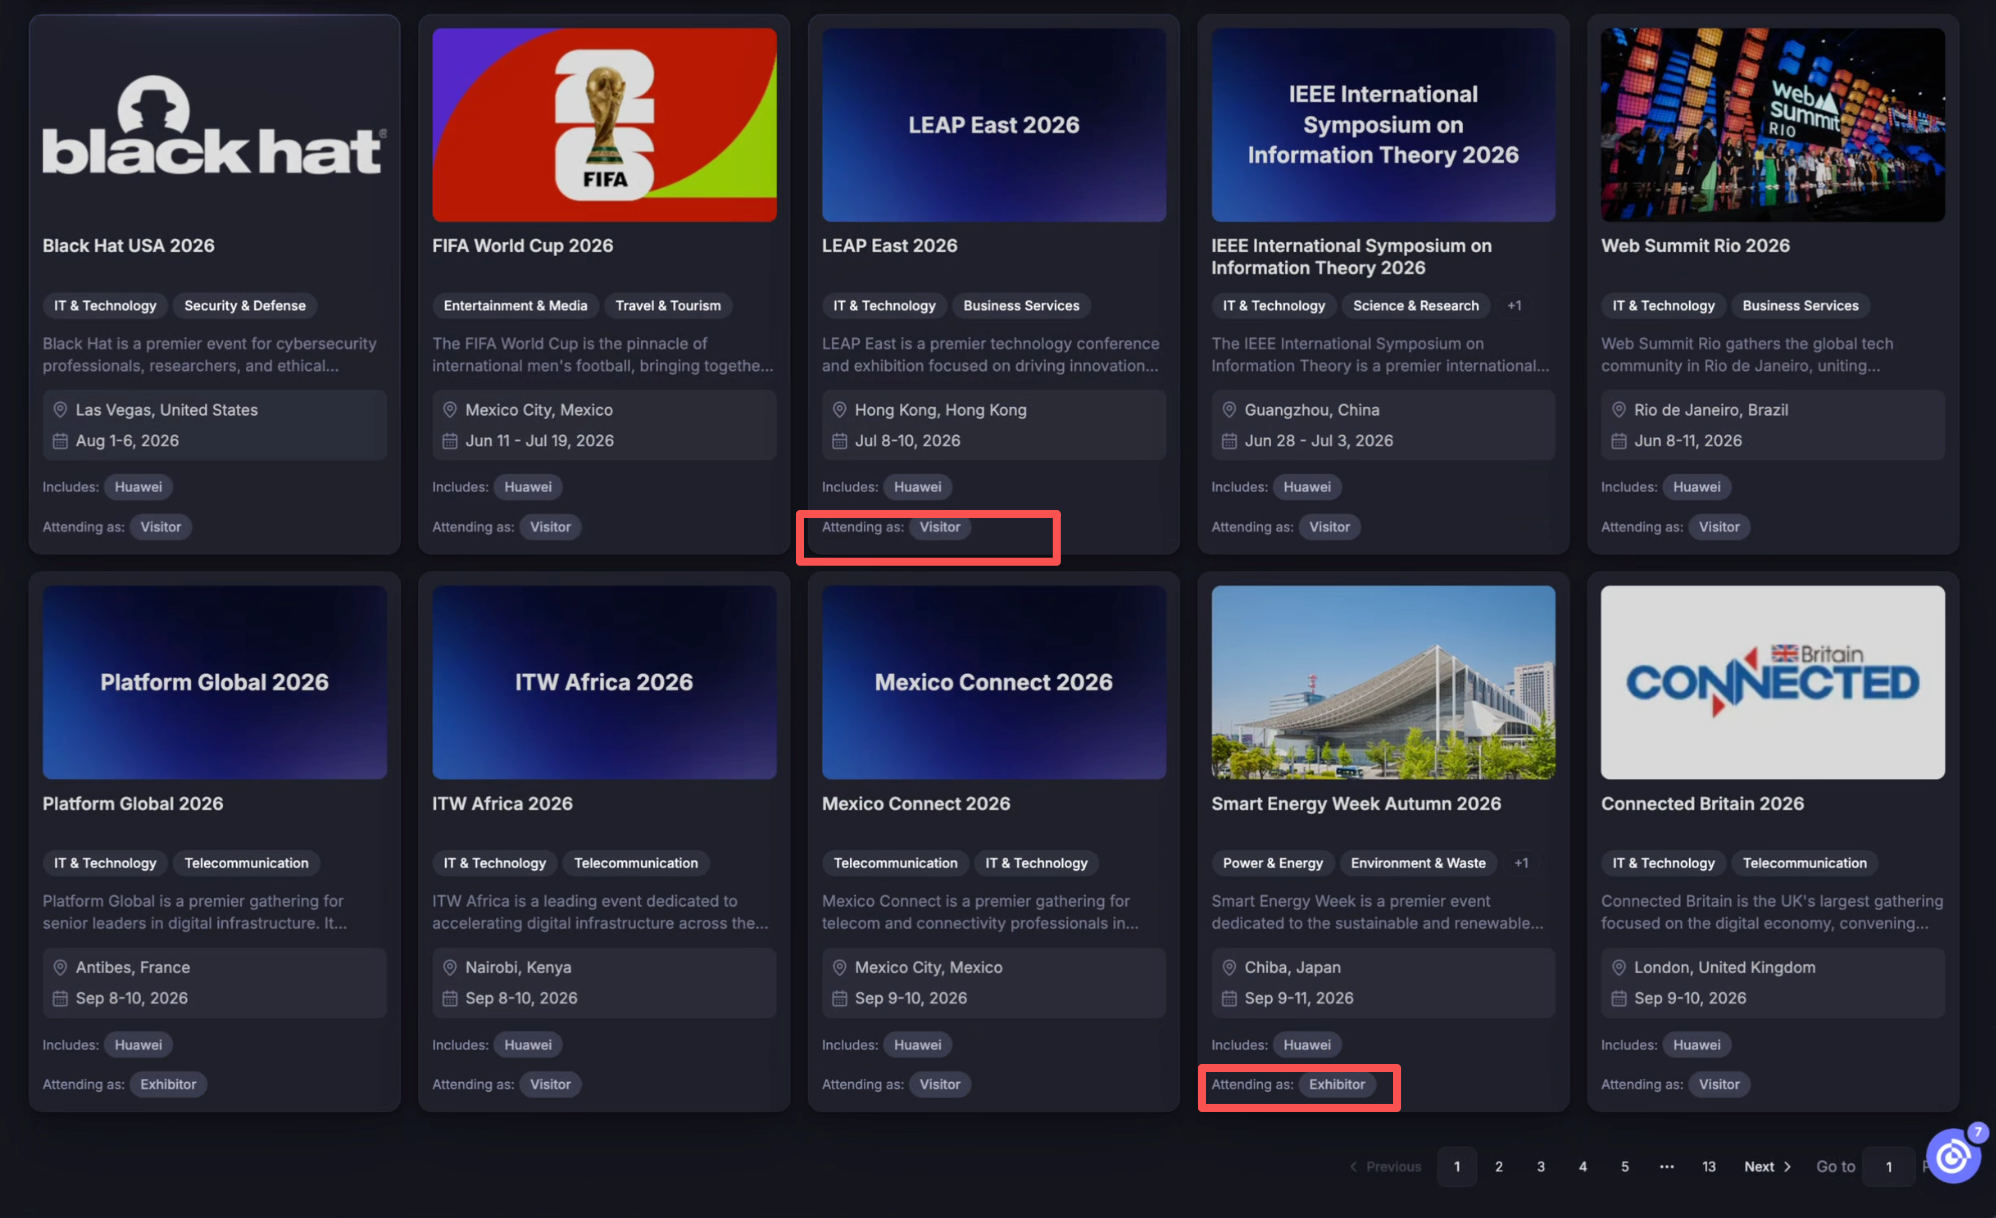This screenshot has width=1996, height=1218.
Task: Click the calendar icon beside Jun 28 - Jul 3
Action: click(1229, 441)
